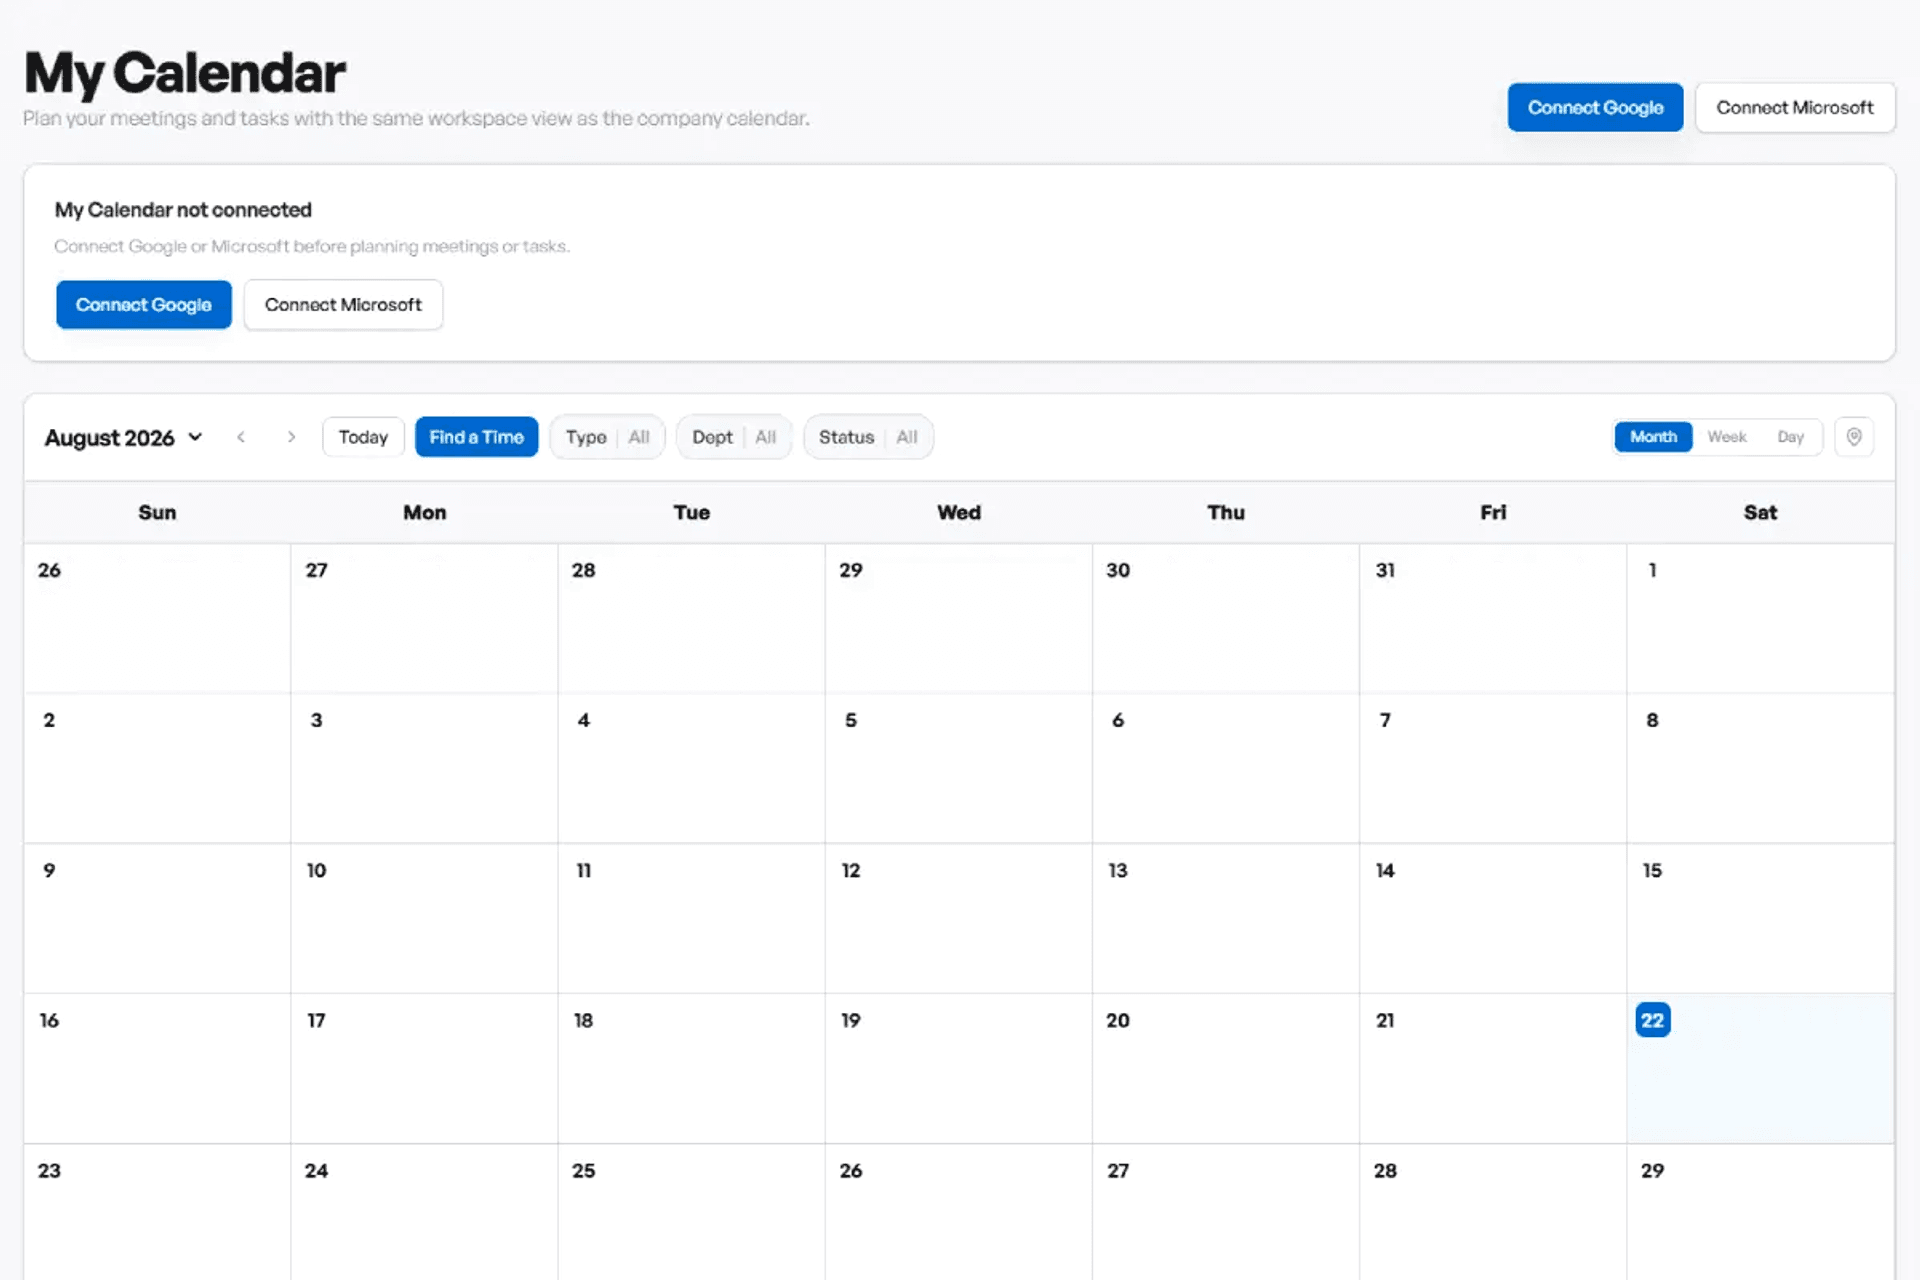Select date 25 in calendar
Image resolution: width=1920 pixels, height=1280 pixels.
691,1212
